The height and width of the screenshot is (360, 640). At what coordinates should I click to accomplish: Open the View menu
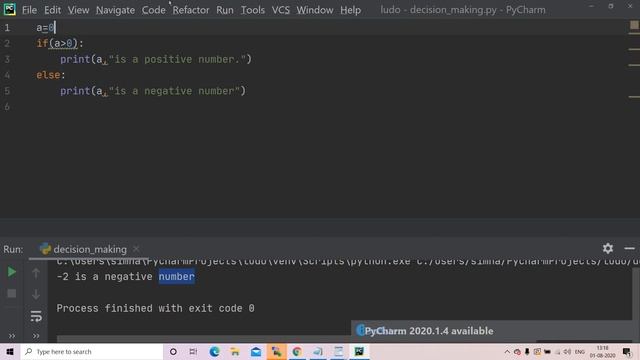[78, 10]
